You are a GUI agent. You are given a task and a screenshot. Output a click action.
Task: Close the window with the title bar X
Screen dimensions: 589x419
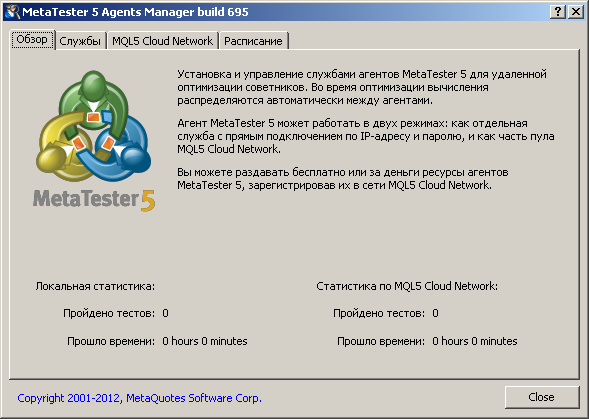click(x=575, y=12)
